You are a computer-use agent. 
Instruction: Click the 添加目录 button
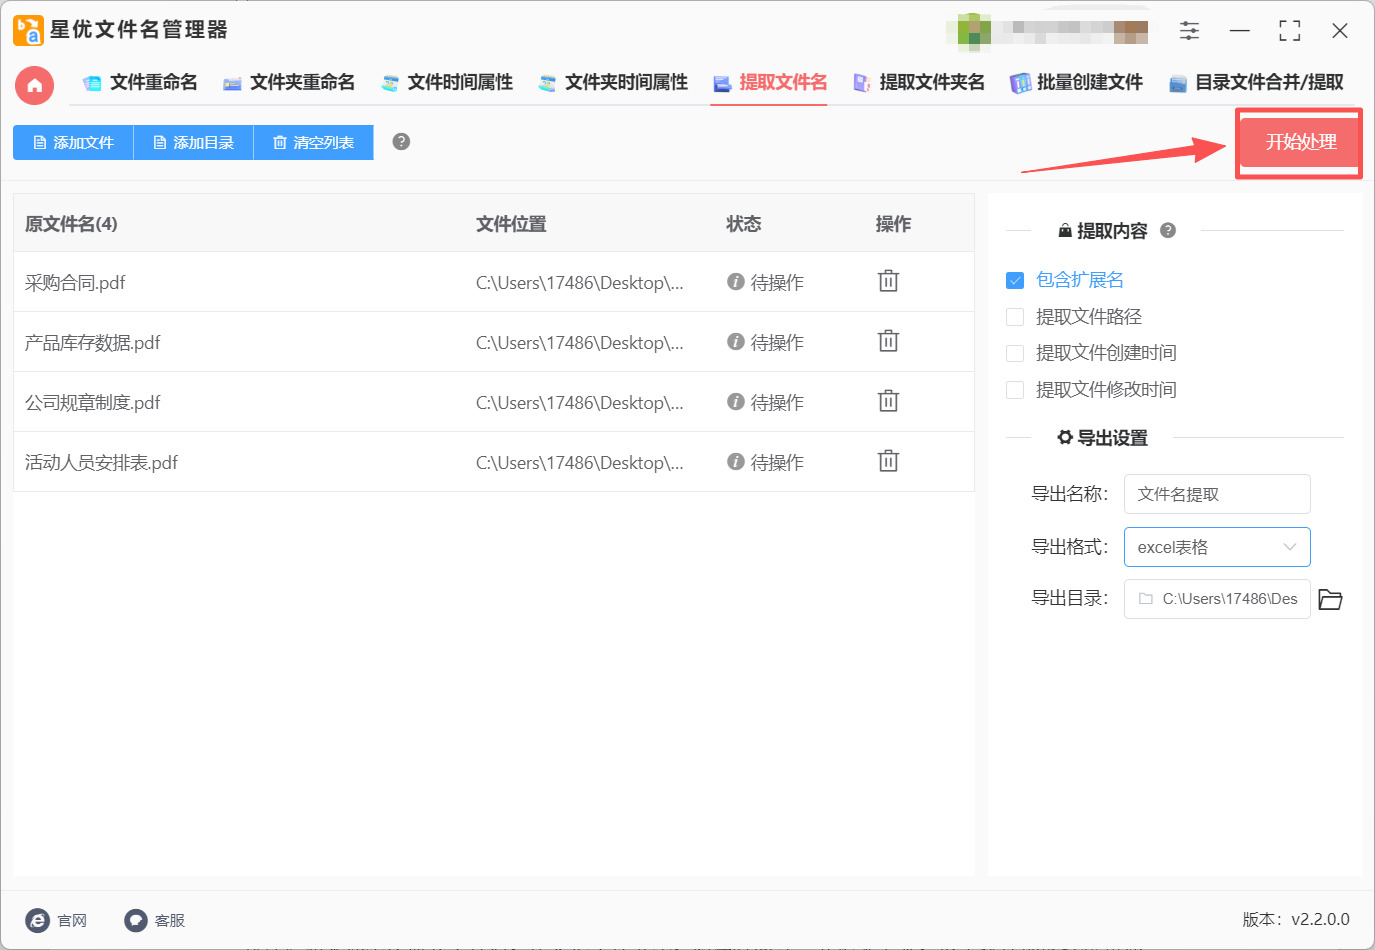click(x=193, y=142)
